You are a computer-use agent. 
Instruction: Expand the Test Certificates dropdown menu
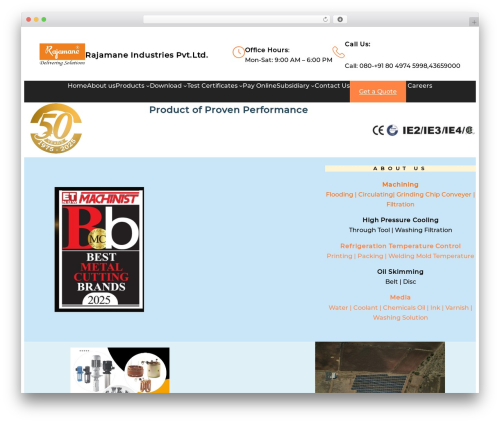click(x=214, y=86)
